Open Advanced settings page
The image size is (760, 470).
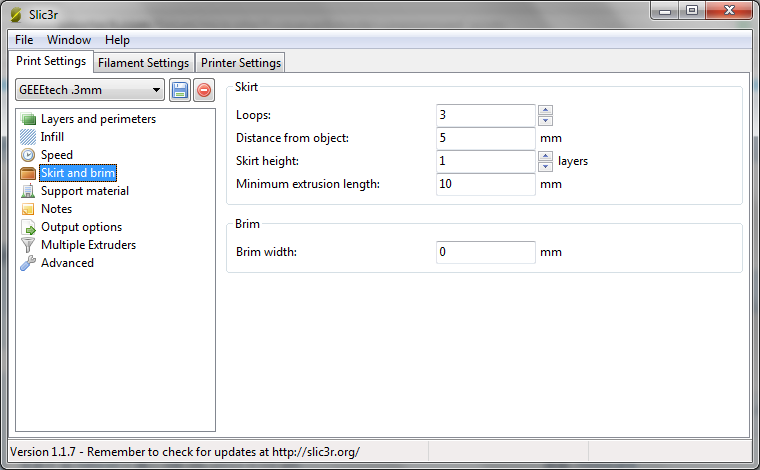point(67,263)
